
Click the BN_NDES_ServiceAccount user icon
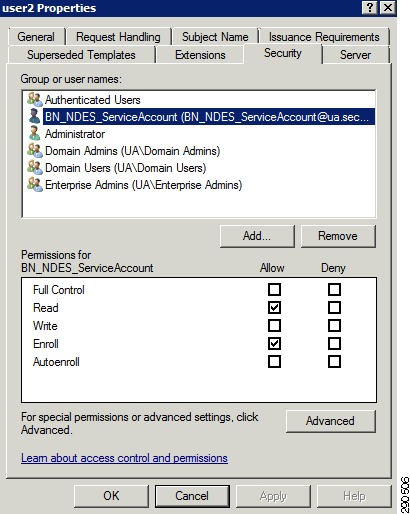point(35,117)
